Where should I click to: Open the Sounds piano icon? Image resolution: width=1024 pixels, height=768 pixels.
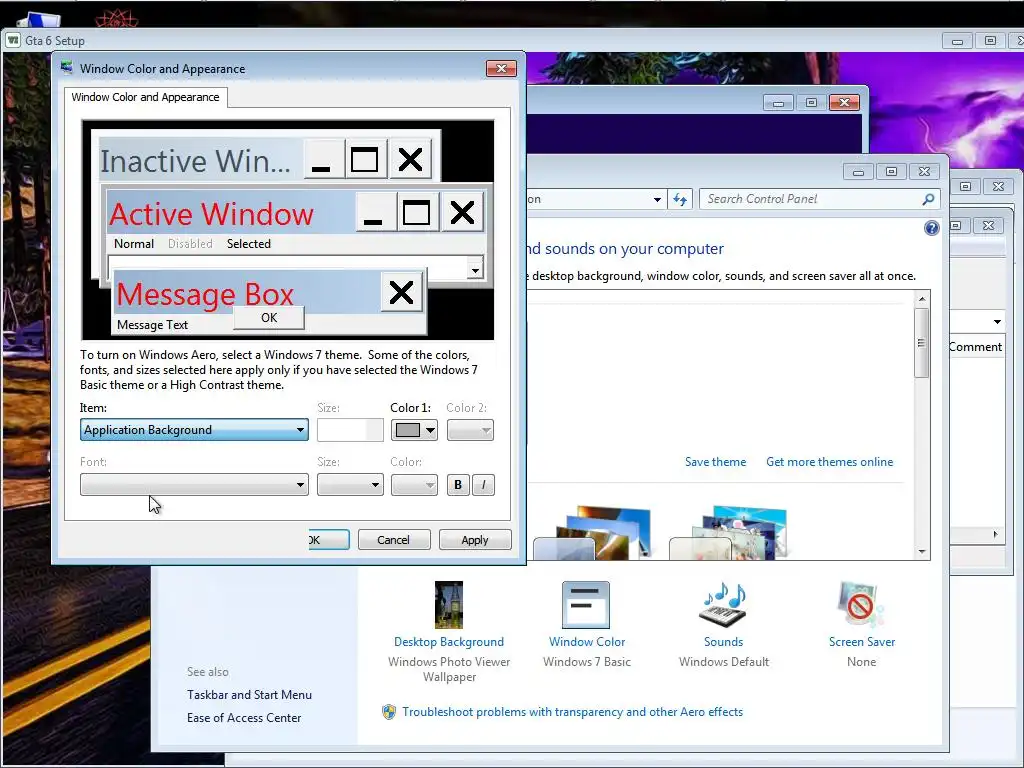click(723, 605)
